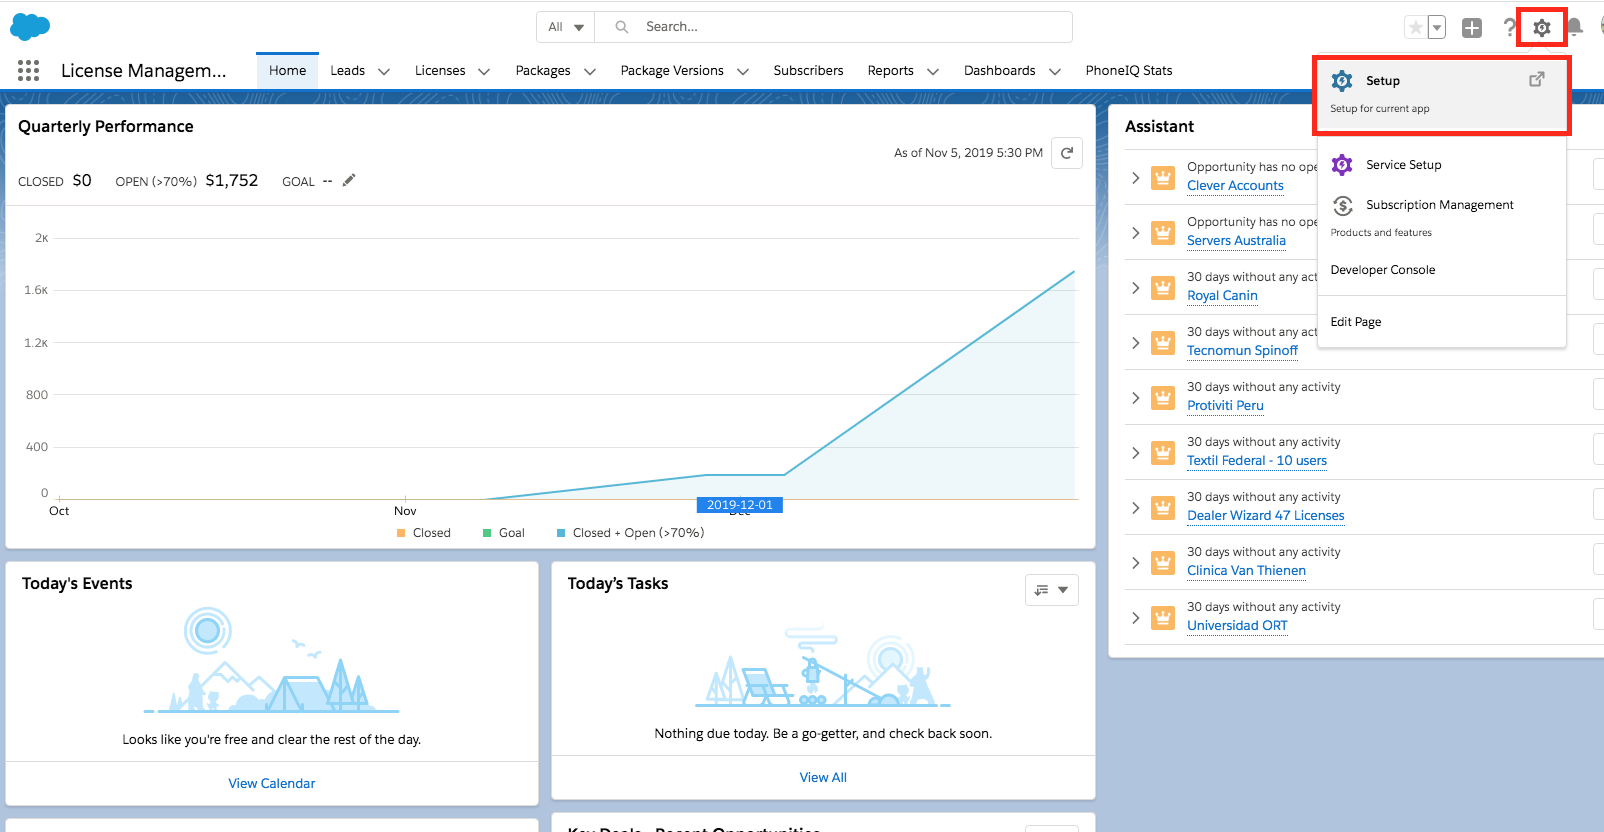Expand the favorites list dropdown arrow
Image resolution: width=1604 pixels, height=832 pixels.
(x=1437, y=28)
